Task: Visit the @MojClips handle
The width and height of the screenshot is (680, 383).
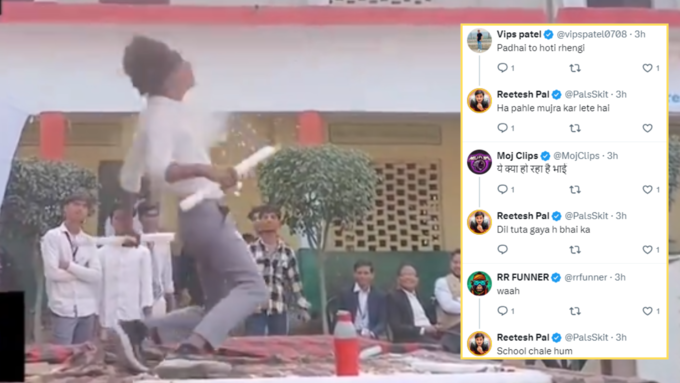Action: 576,155
